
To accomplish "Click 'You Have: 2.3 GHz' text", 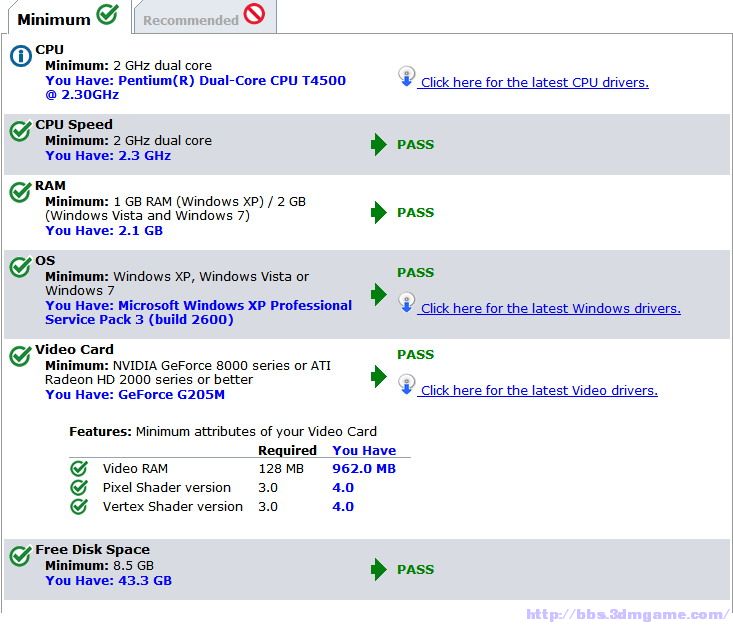I will (x=108, y=156).
